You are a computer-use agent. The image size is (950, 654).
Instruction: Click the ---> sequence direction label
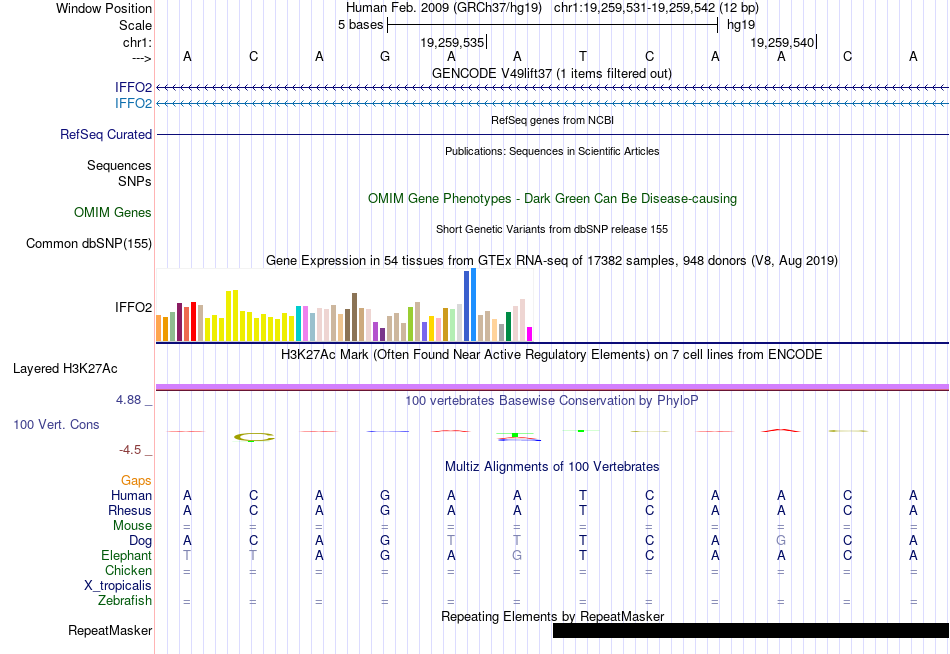tap(141, 58)
